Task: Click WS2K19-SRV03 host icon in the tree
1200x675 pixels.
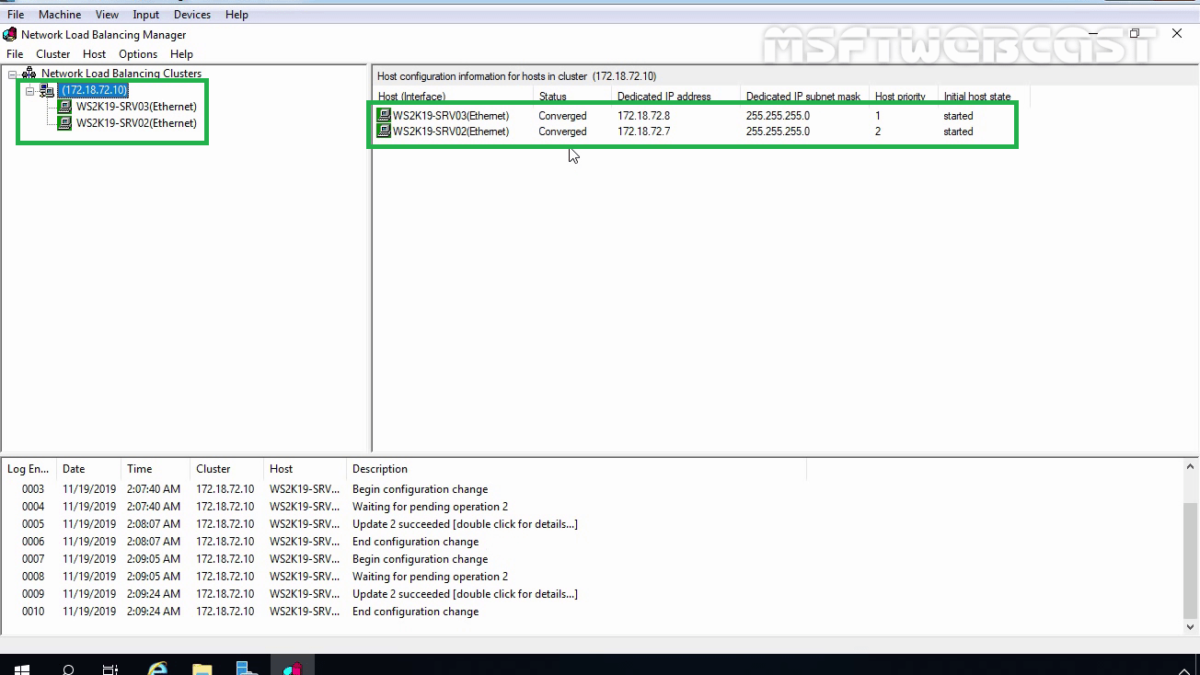Action: coord(65,106)
